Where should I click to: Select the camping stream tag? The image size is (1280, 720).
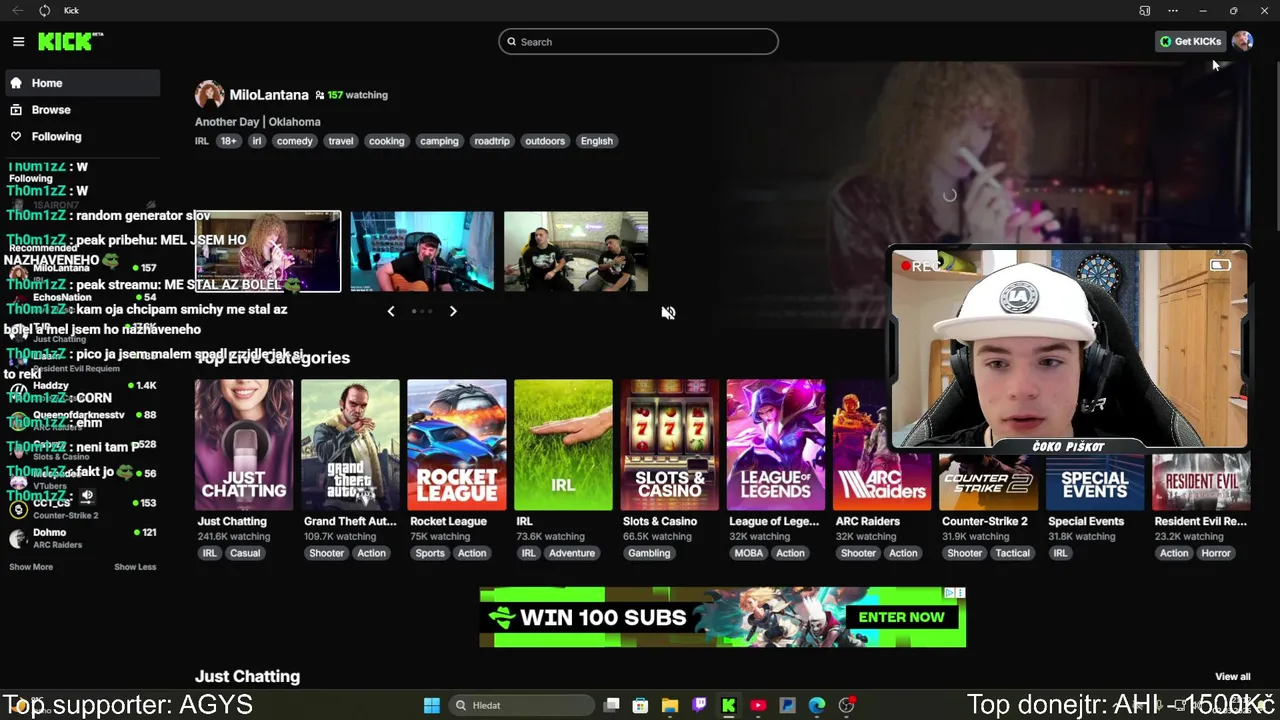point(439,141)
